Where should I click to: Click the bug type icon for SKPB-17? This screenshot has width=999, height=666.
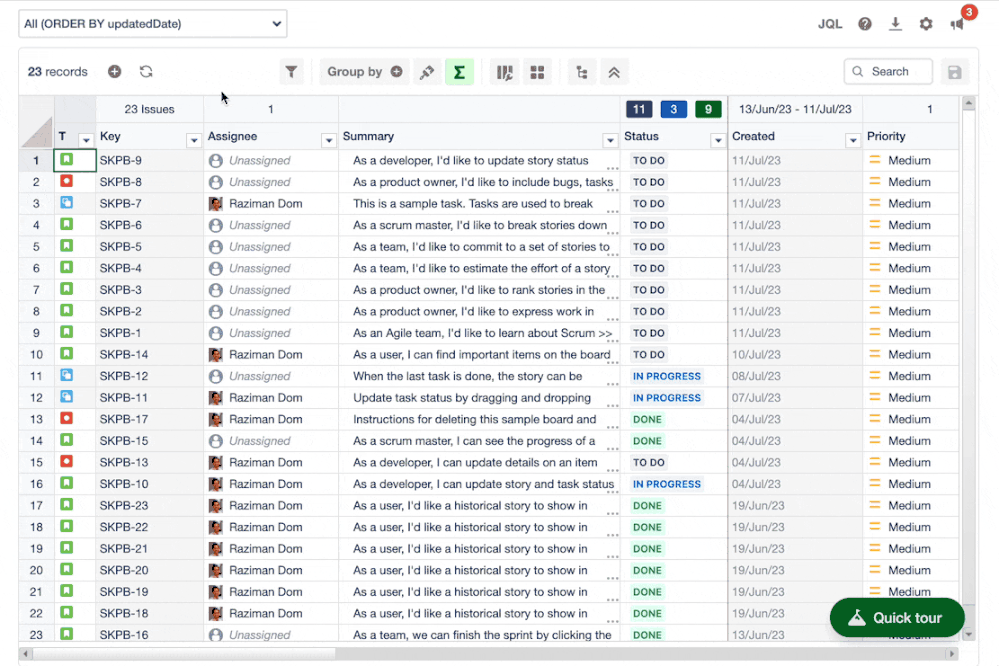point(66,418)
